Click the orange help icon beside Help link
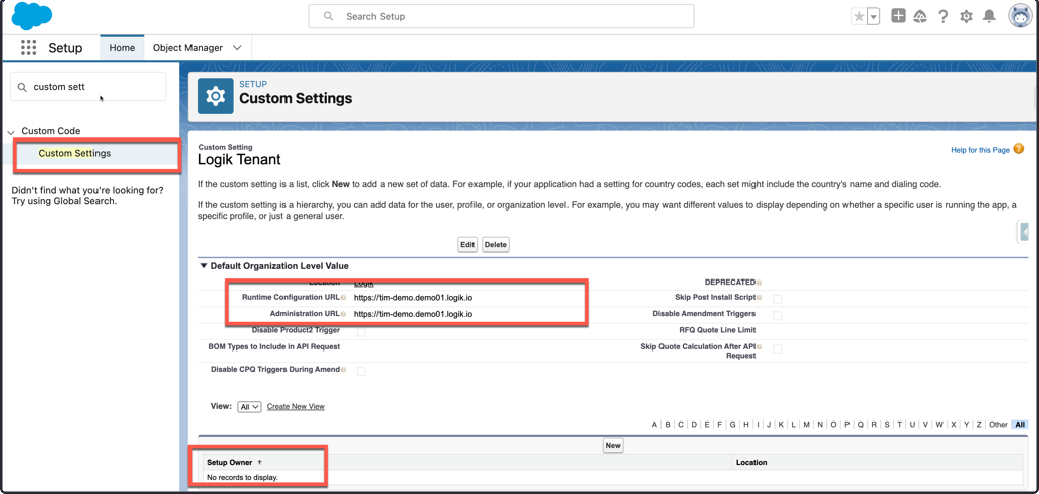 point(1018,149)
